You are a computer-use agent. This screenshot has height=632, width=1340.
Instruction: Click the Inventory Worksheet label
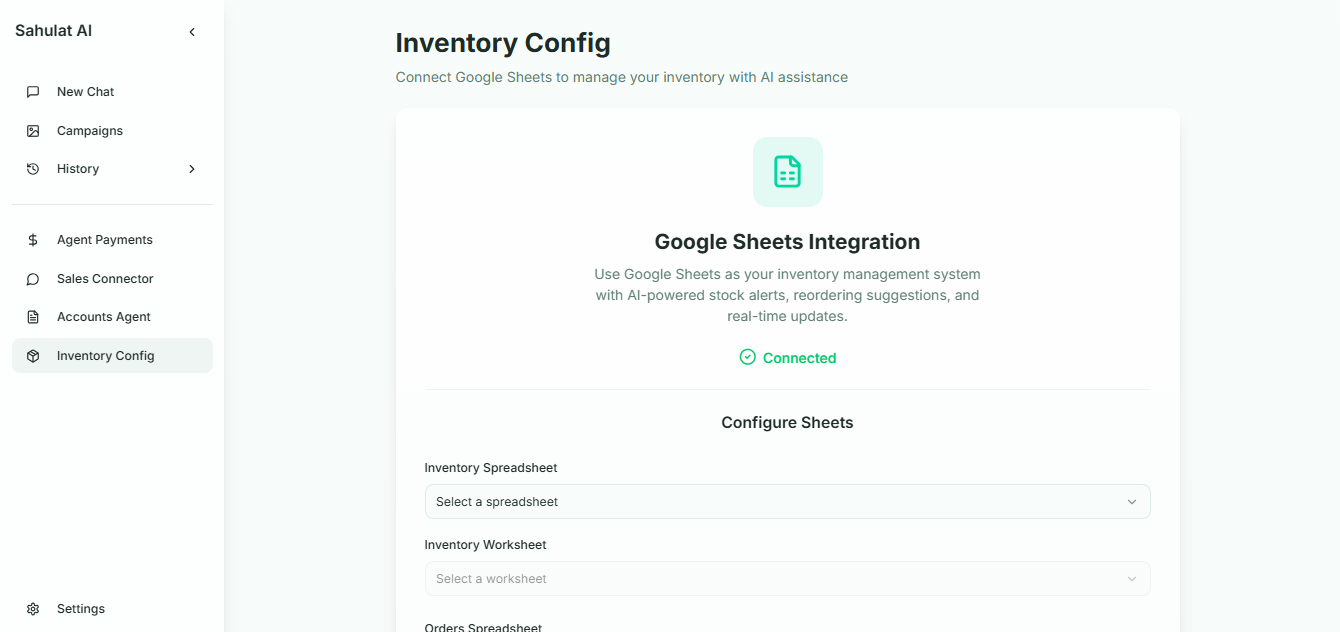tap(485, 545)
